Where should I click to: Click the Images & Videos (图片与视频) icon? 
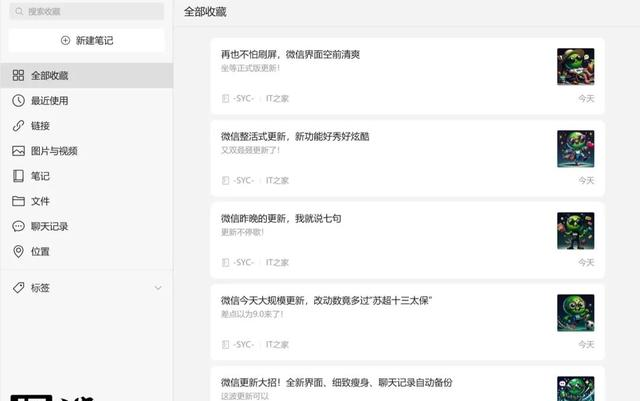[18, 151]
